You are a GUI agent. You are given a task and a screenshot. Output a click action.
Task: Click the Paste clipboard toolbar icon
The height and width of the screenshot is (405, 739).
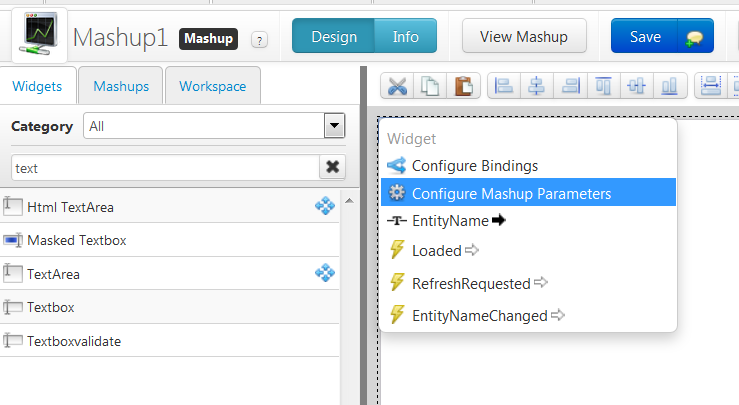click(x=463, y=86)
